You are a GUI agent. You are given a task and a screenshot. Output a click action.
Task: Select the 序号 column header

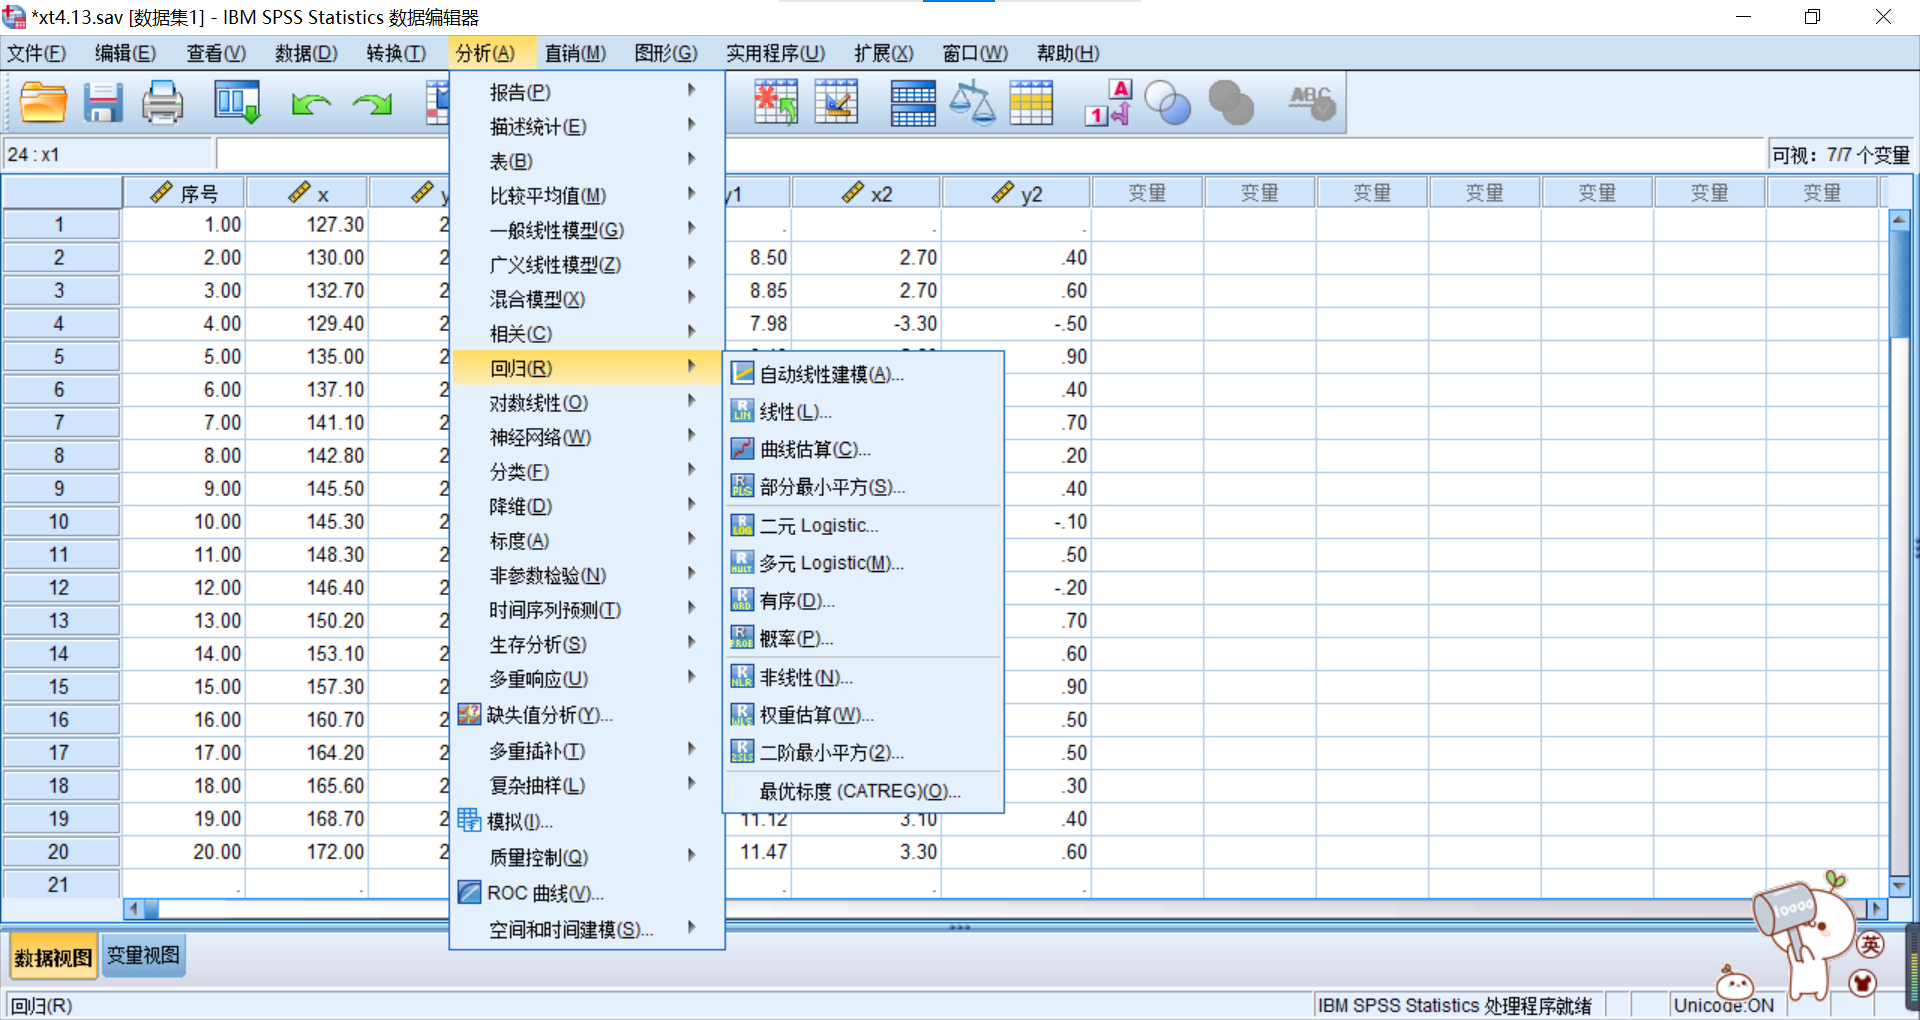pyautogui.click(x=184, y=193)
